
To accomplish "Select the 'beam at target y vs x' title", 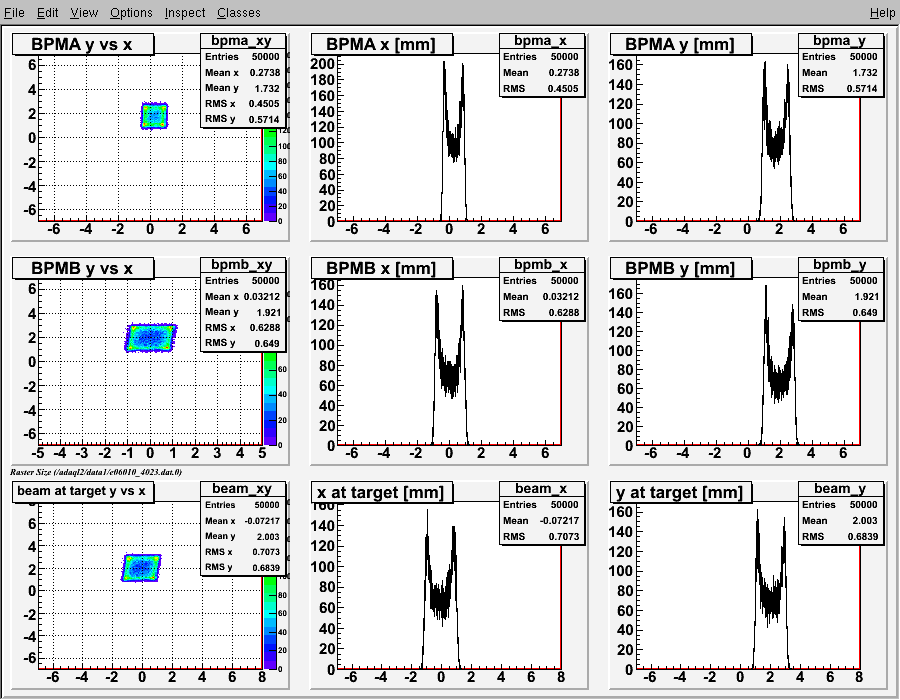I will [x=81, y=491].
